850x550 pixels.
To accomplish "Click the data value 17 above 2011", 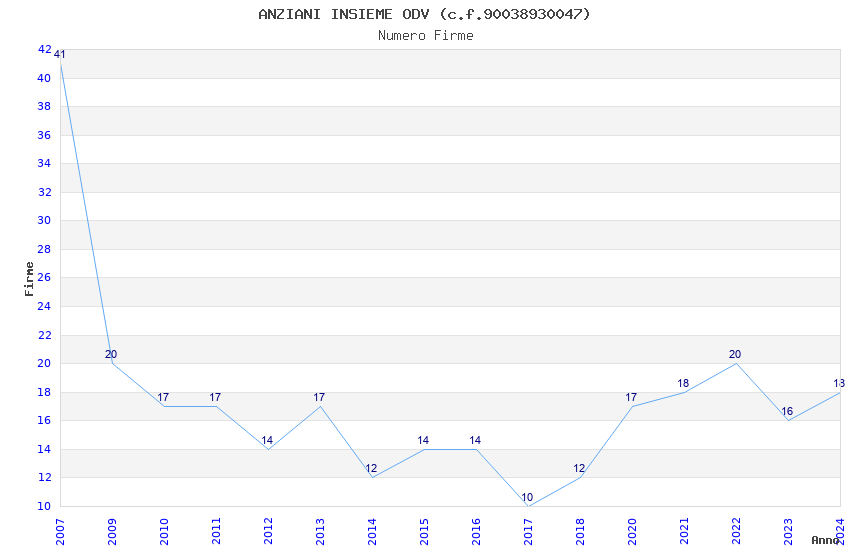I will click(215, 397).
